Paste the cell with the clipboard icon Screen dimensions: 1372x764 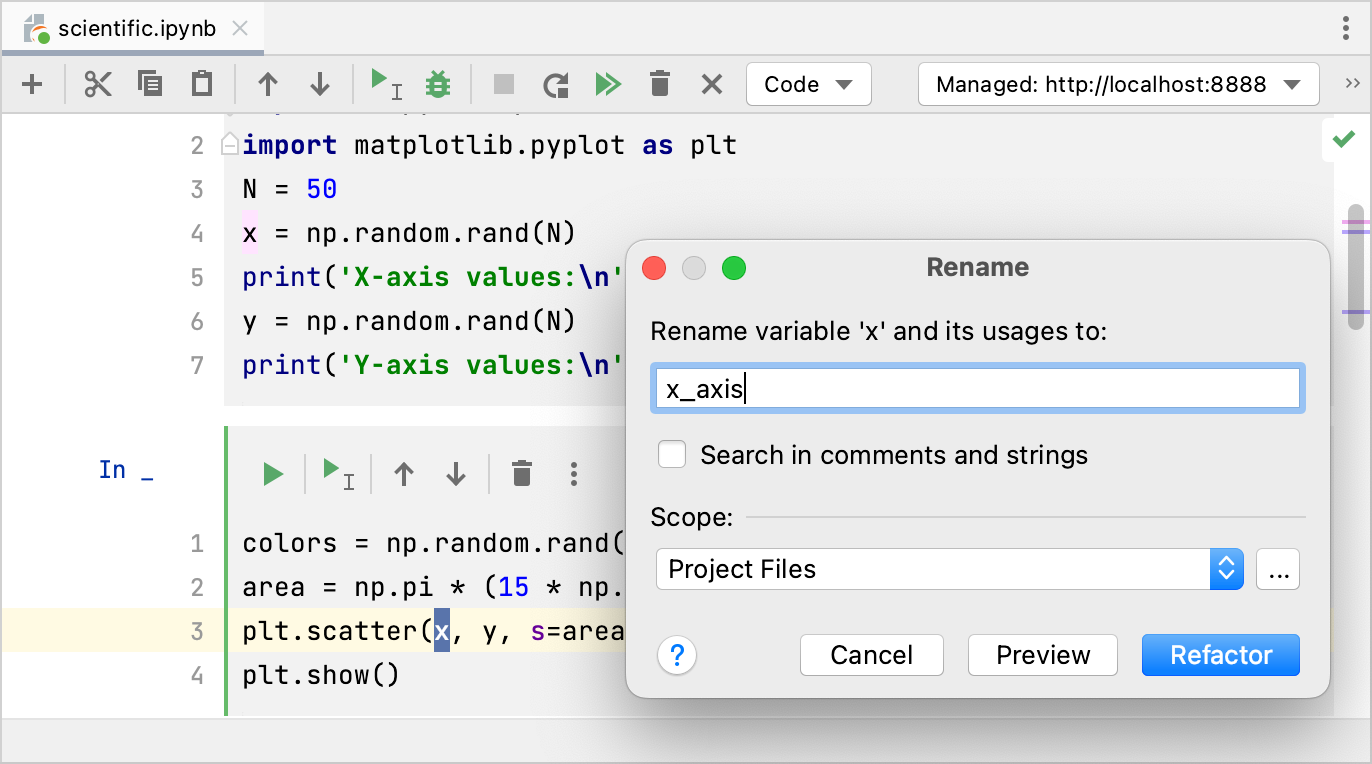point(202,84)
